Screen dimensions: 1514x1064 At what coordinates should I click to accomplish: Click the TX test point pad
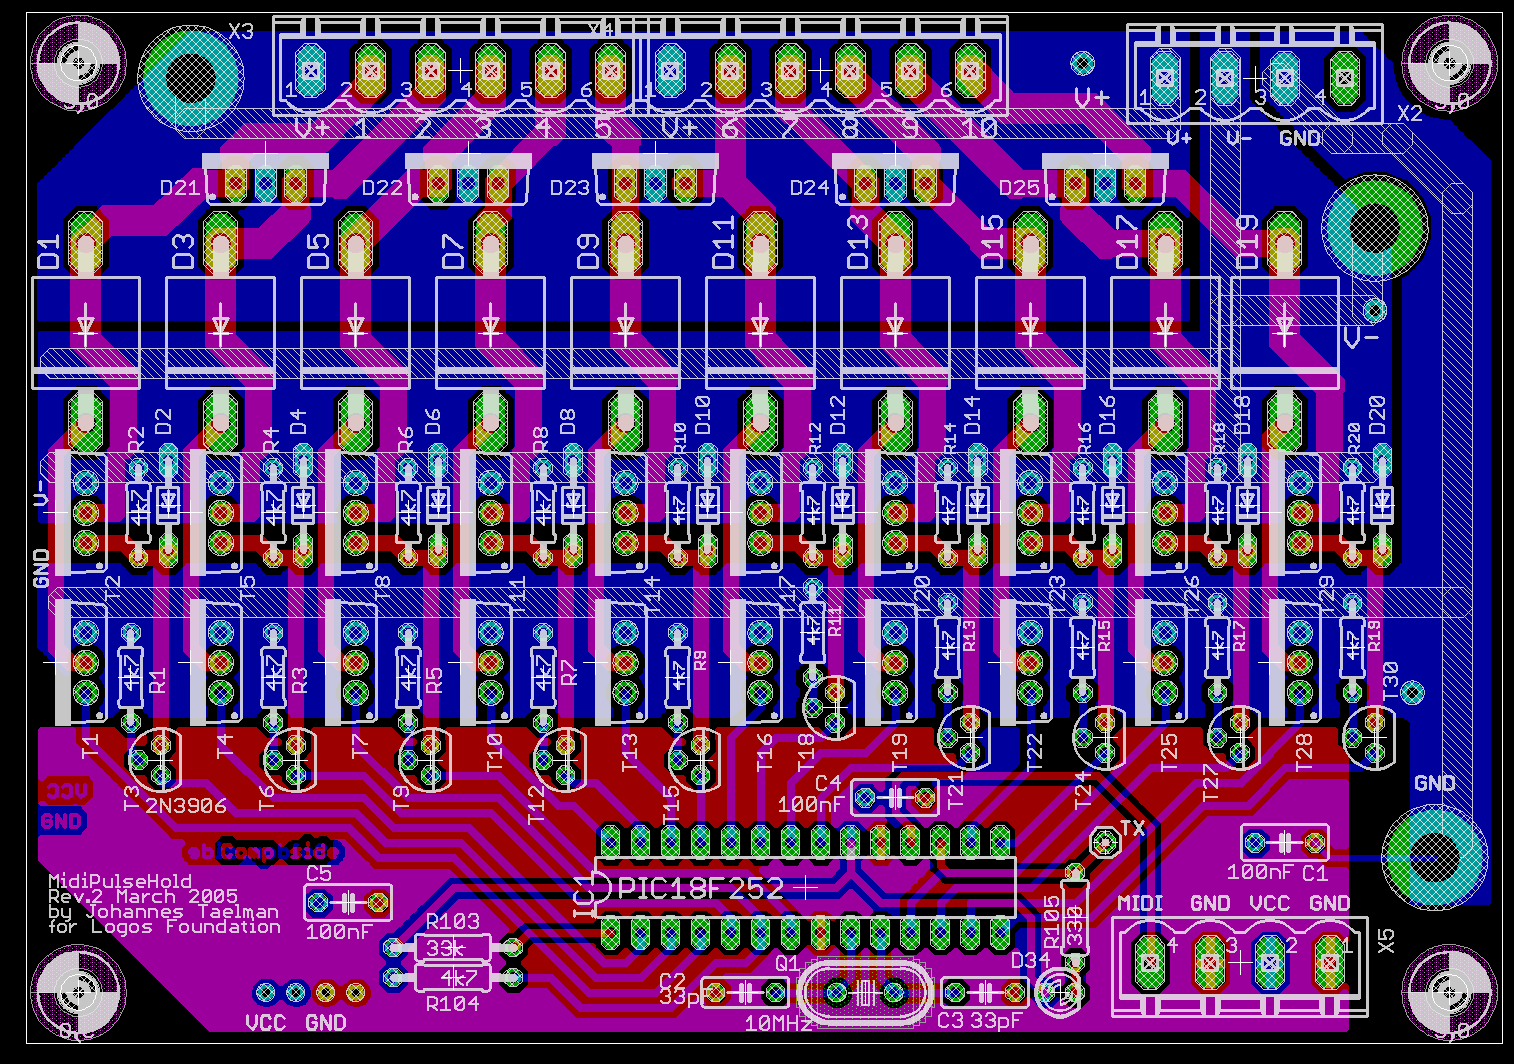(x=1105, y=841)
